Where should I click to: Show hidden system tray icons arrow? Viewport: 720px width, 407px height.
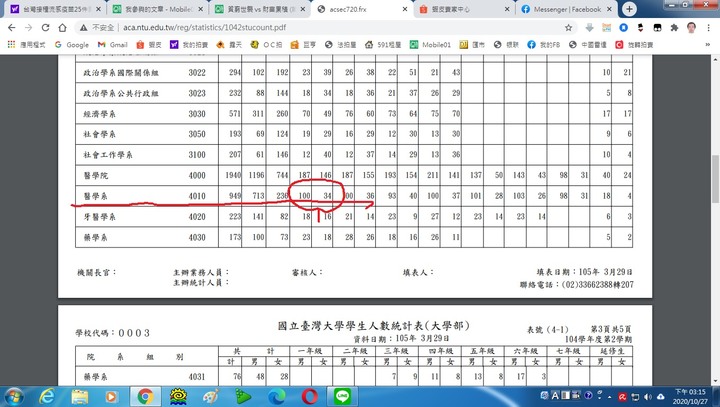[609, 396]
